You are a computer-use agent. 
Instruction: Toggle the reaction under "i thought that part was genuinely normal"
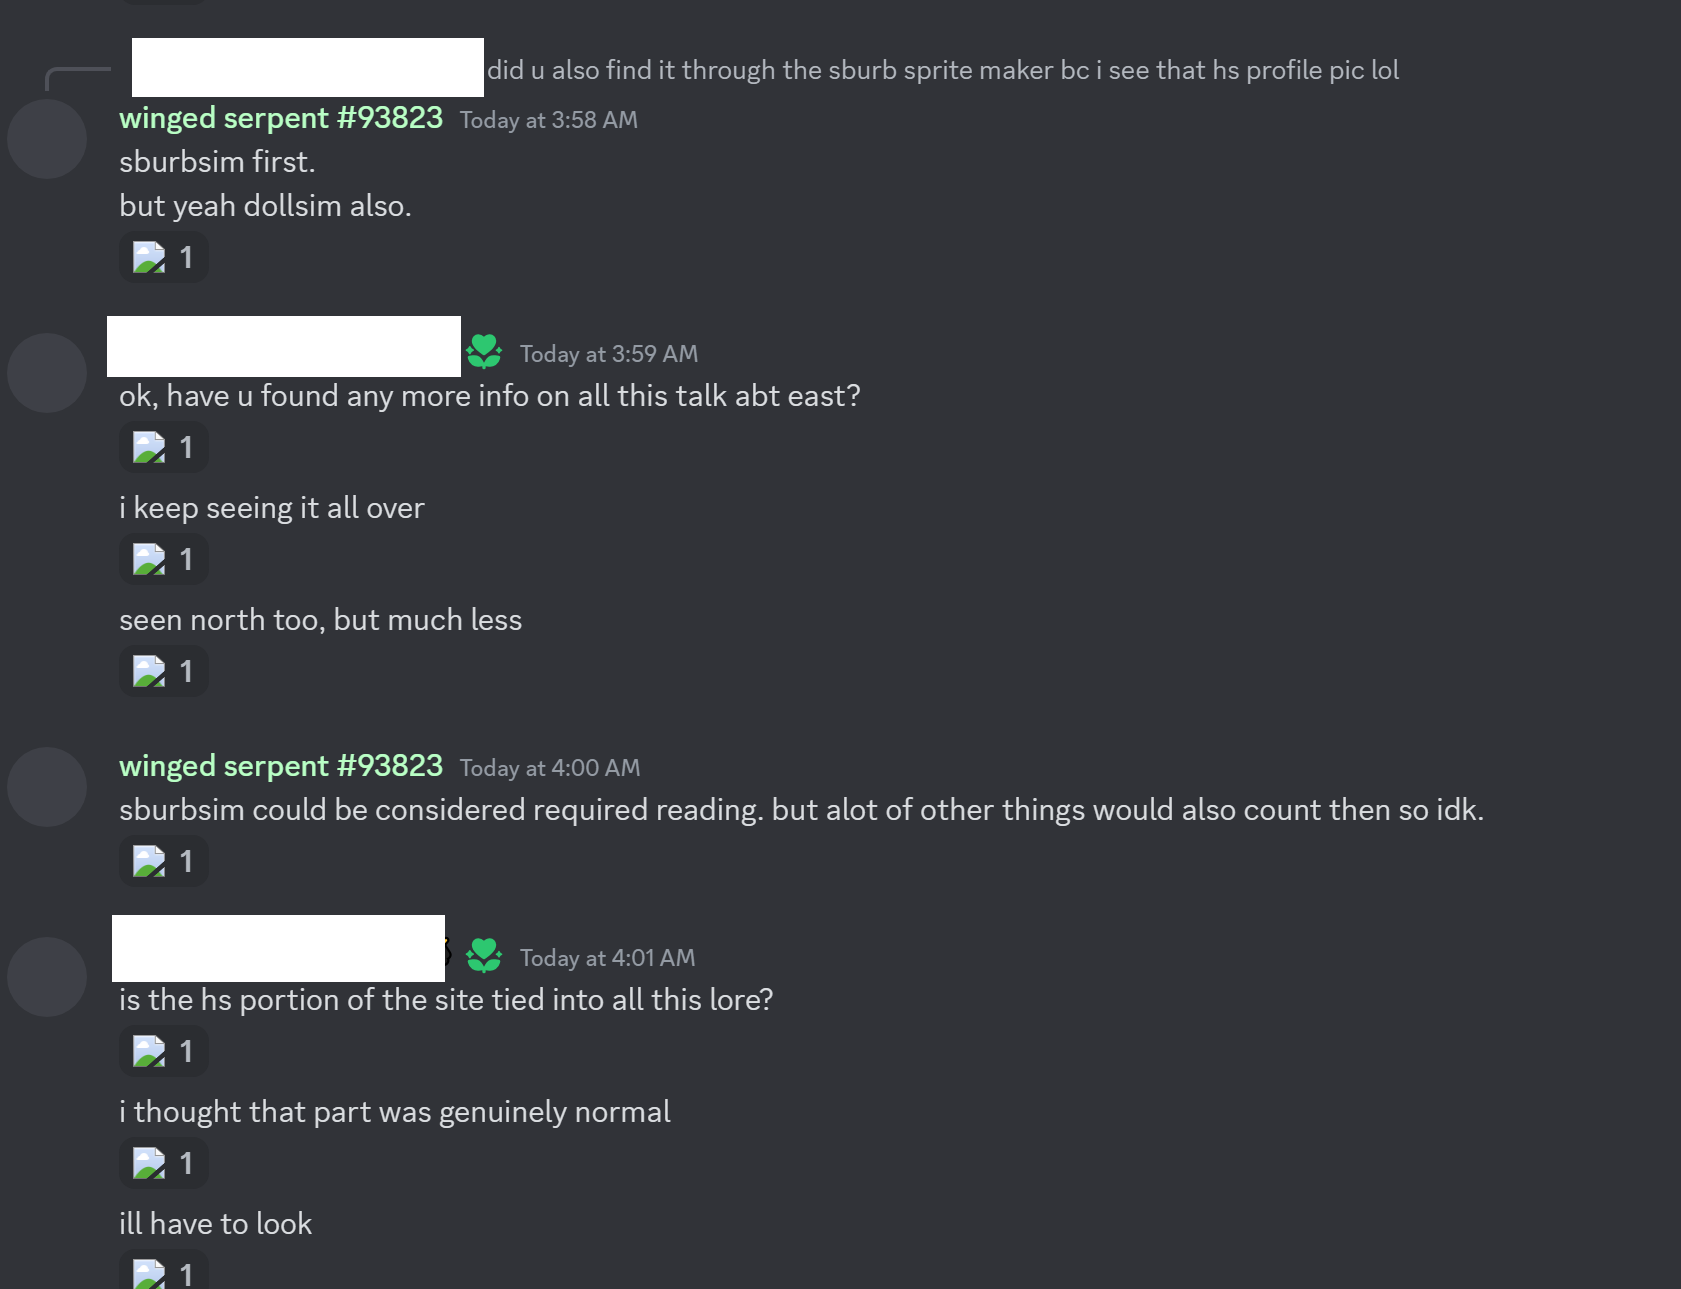164,1164
